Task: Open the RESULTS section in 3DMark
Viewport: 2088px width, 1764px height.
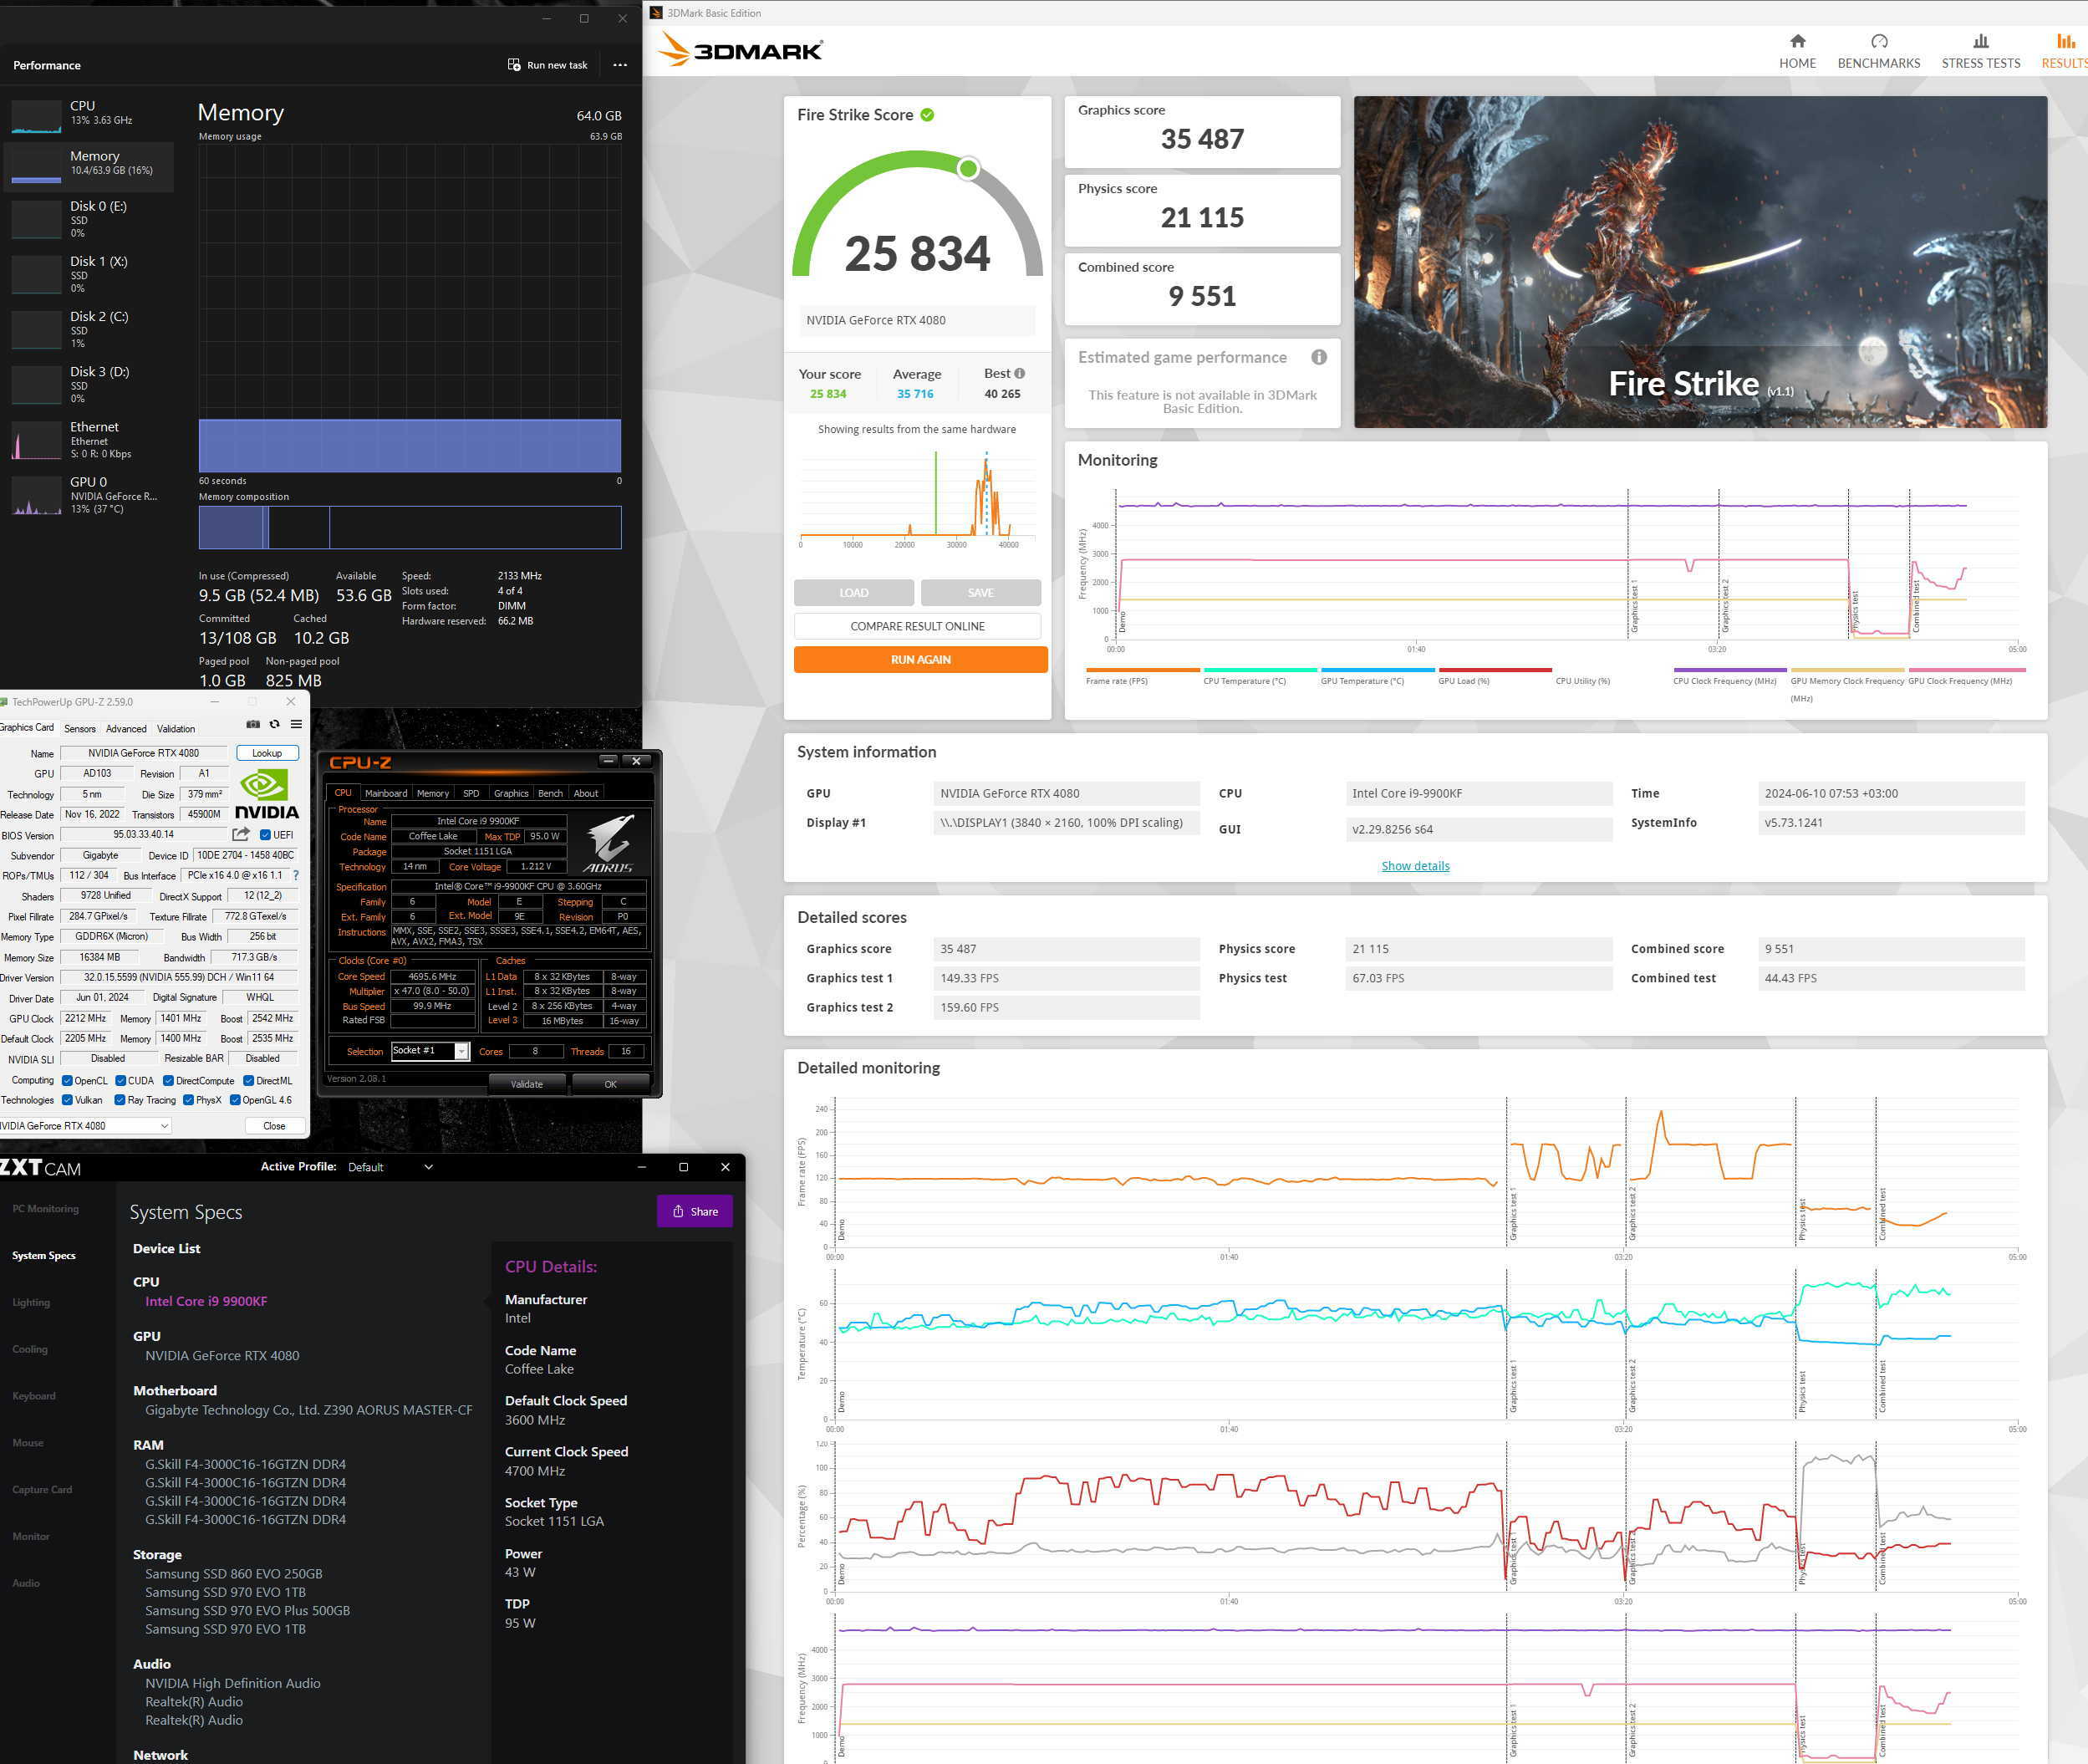Action: click(x=2064, y=52)
